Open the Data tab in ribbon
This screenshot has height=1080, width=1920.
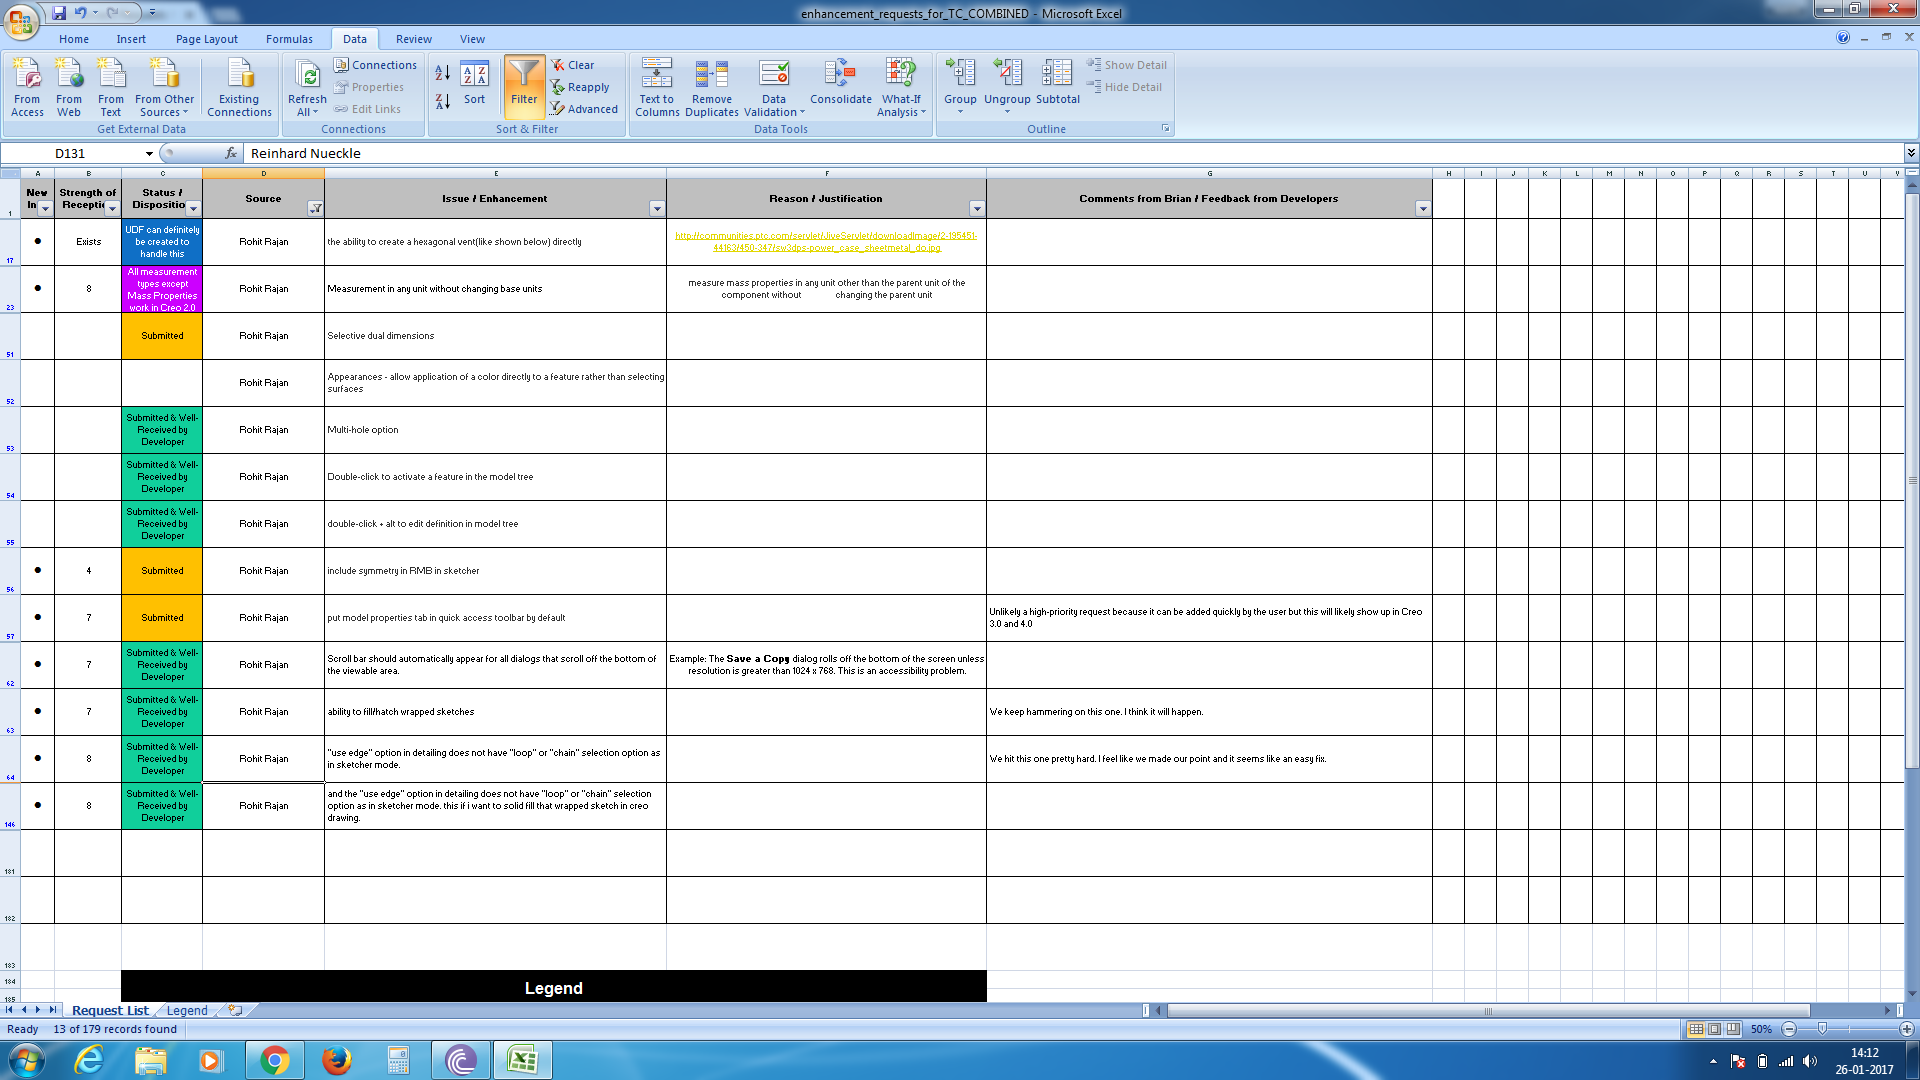point(353,38)
